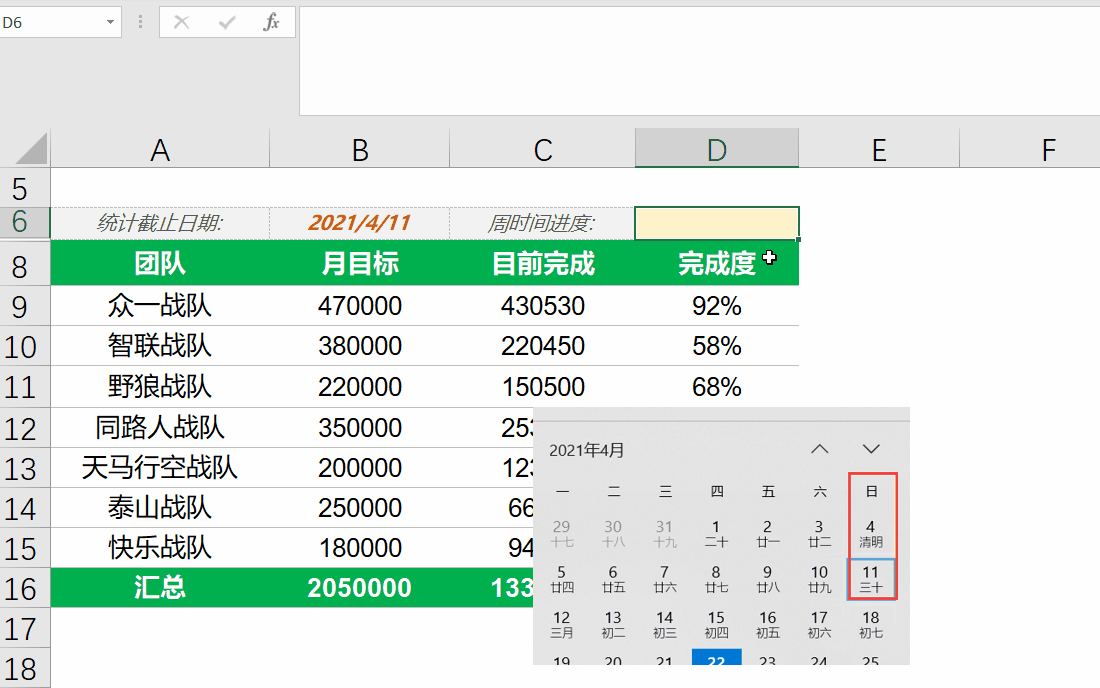Click completion value 68%
This screenshot has height=688, width=1100.
716,386
